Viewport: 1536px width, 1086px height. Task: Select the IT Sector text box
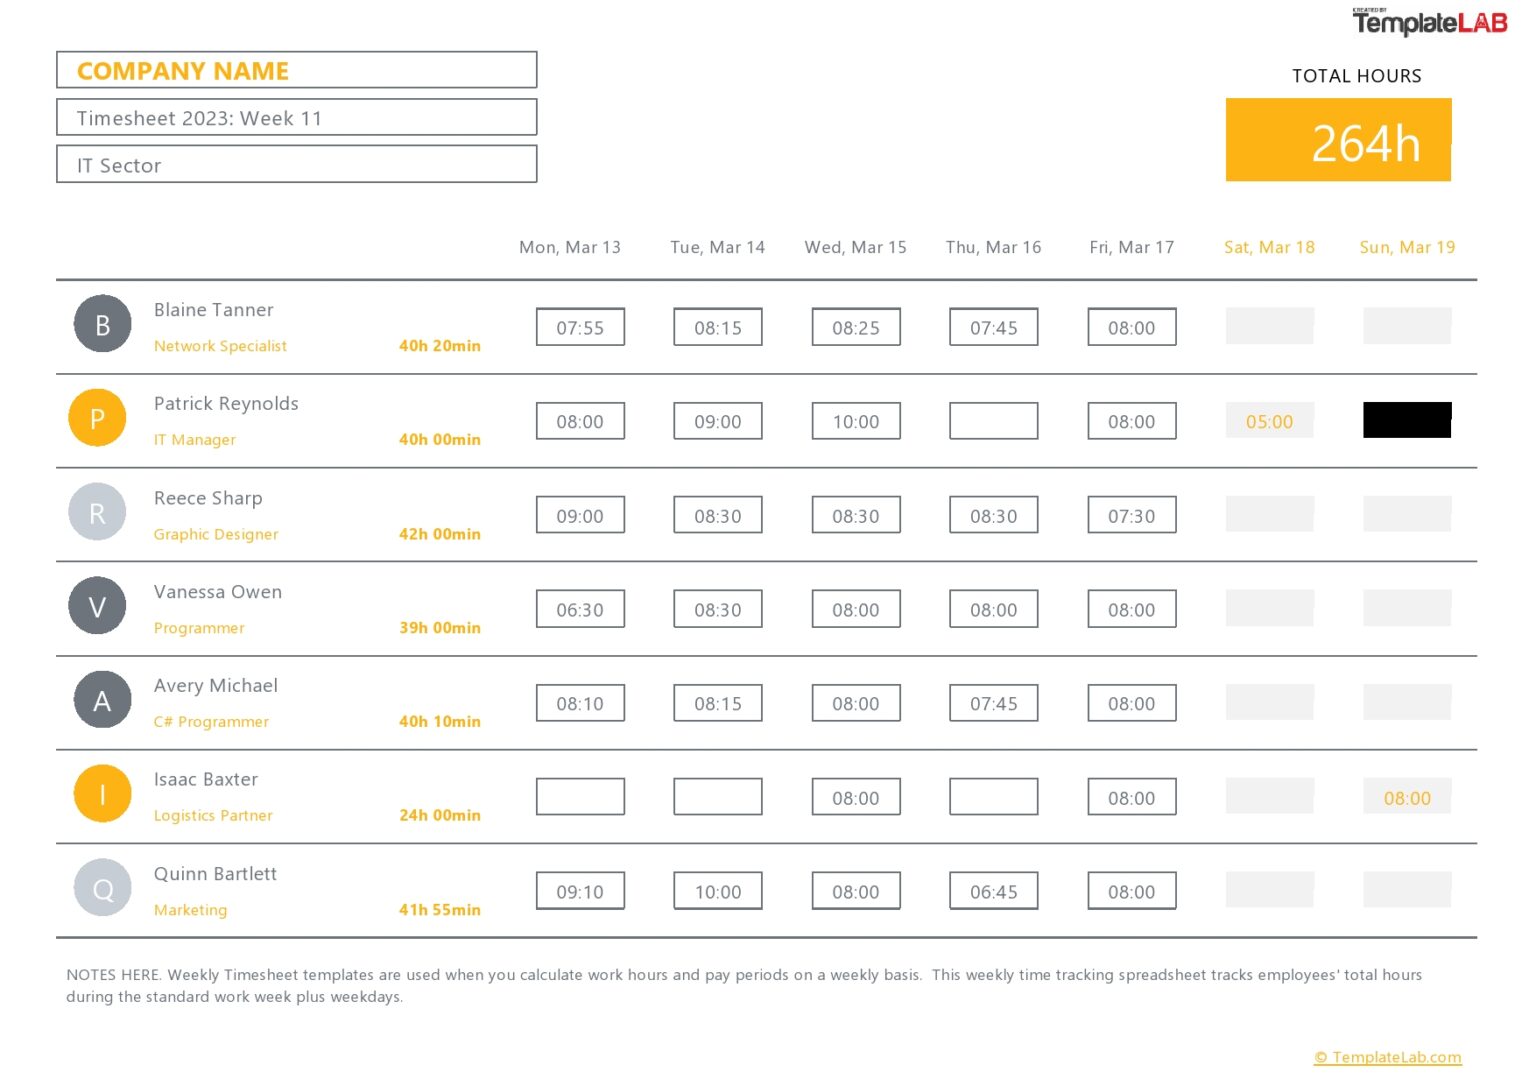[296, 164]
